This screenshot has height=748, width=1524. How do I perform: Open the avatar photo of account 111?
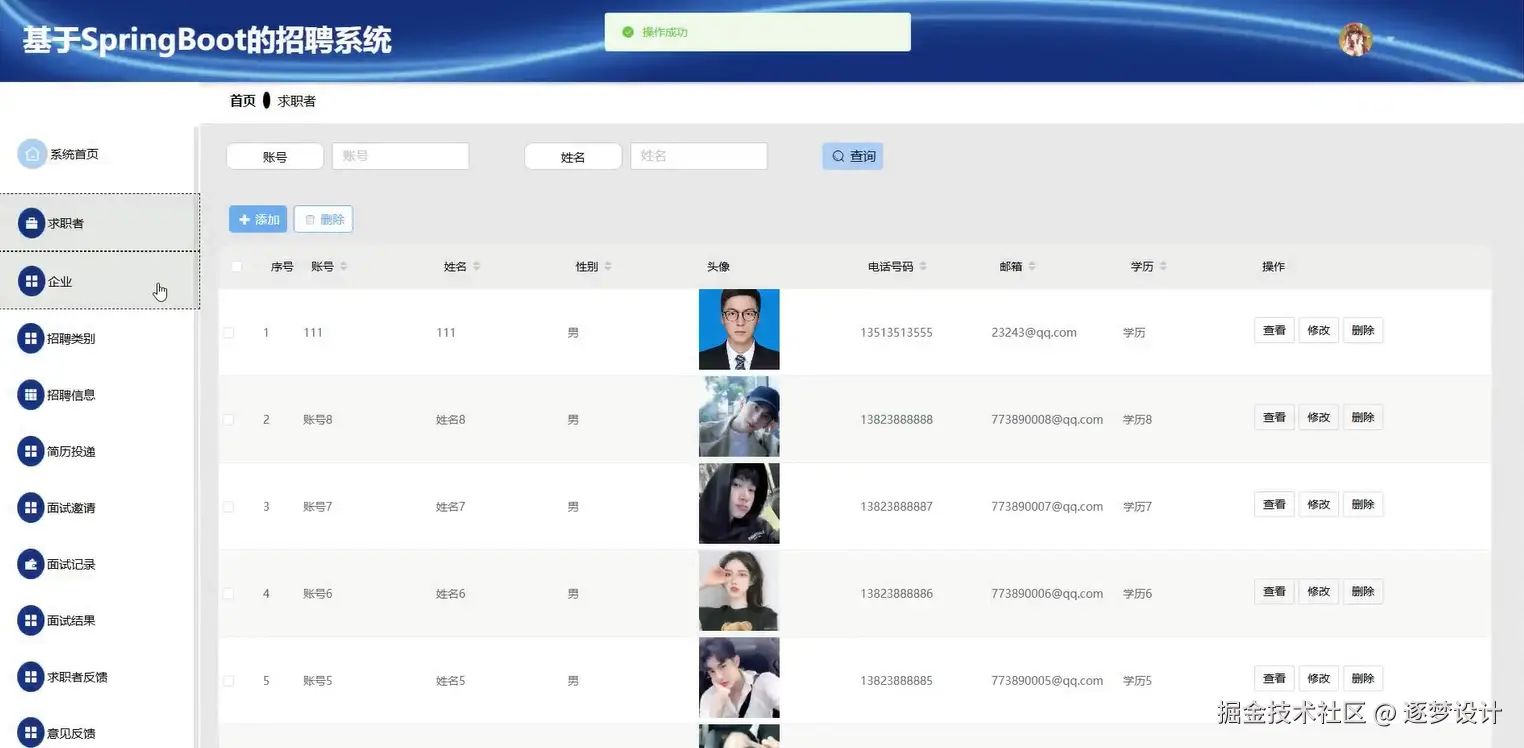coord(739,330)
